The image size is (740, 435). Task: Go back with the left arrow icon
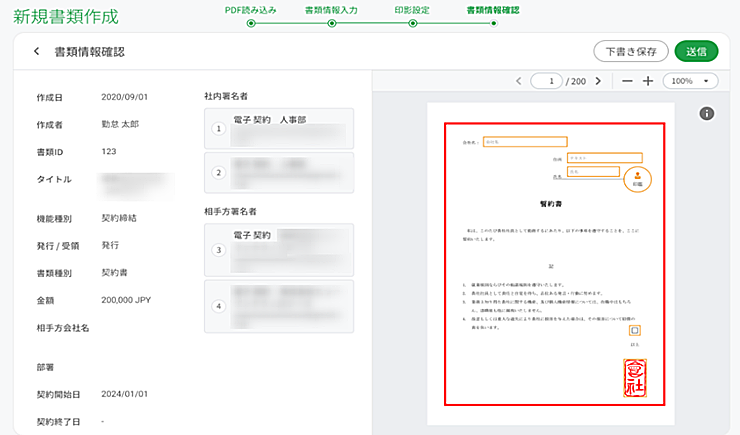coord(37,51)
